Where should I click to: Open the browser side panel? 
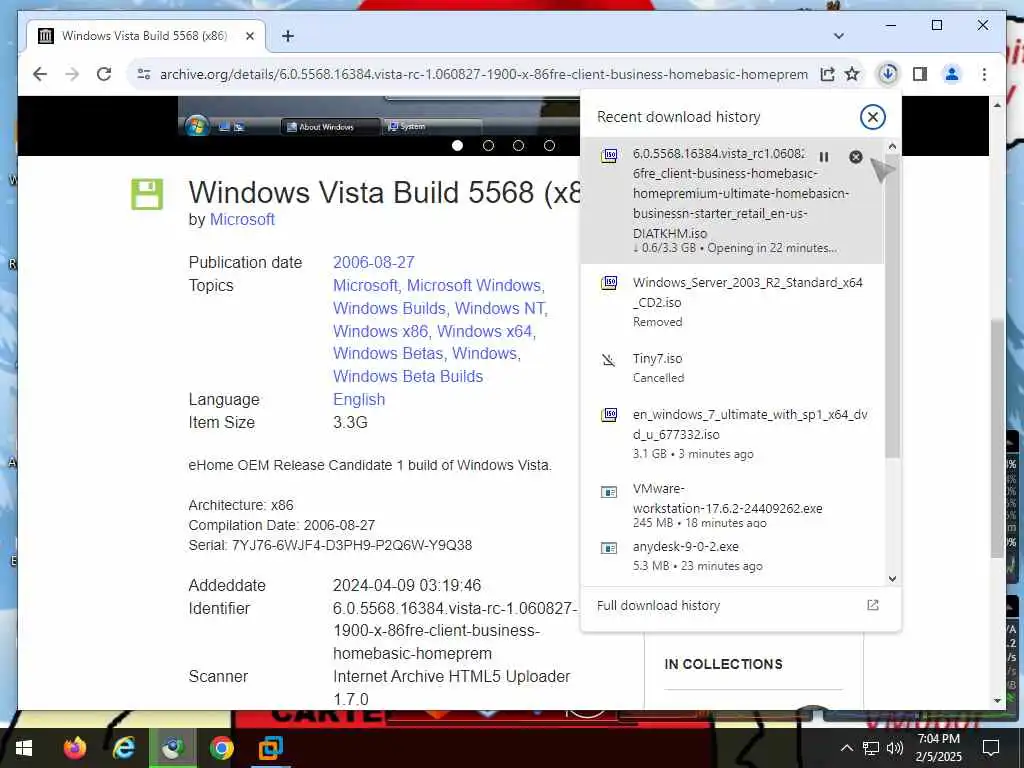[x=920, y=74]
